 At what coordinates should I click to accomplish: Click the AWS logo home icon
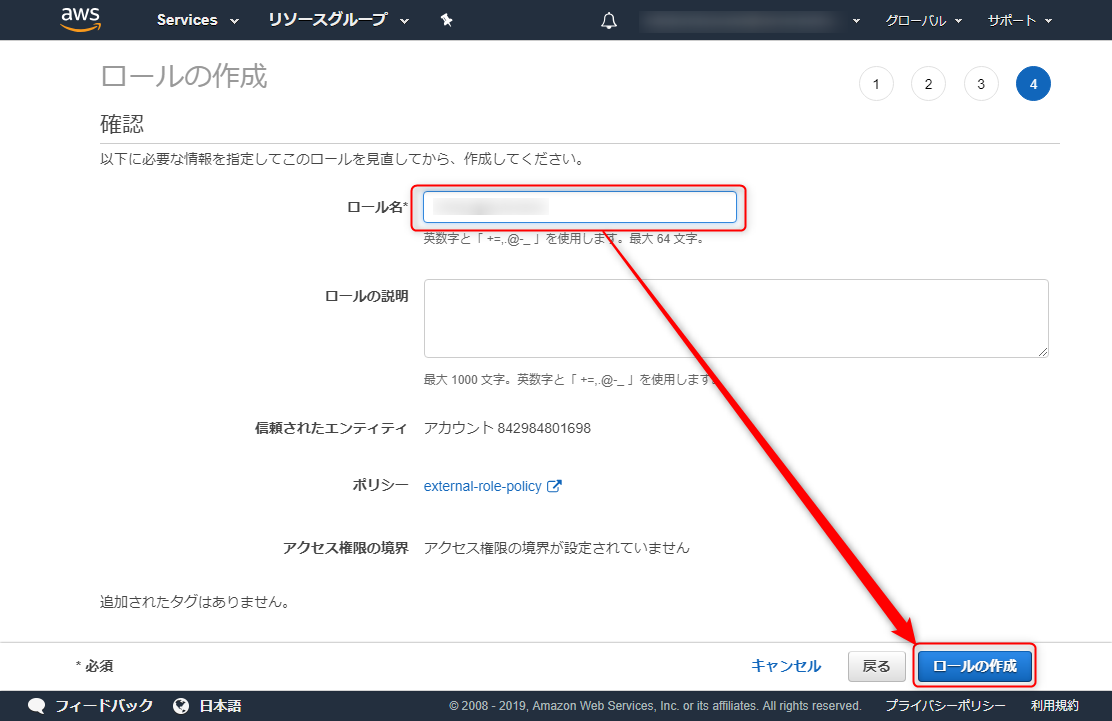[81, 20]
